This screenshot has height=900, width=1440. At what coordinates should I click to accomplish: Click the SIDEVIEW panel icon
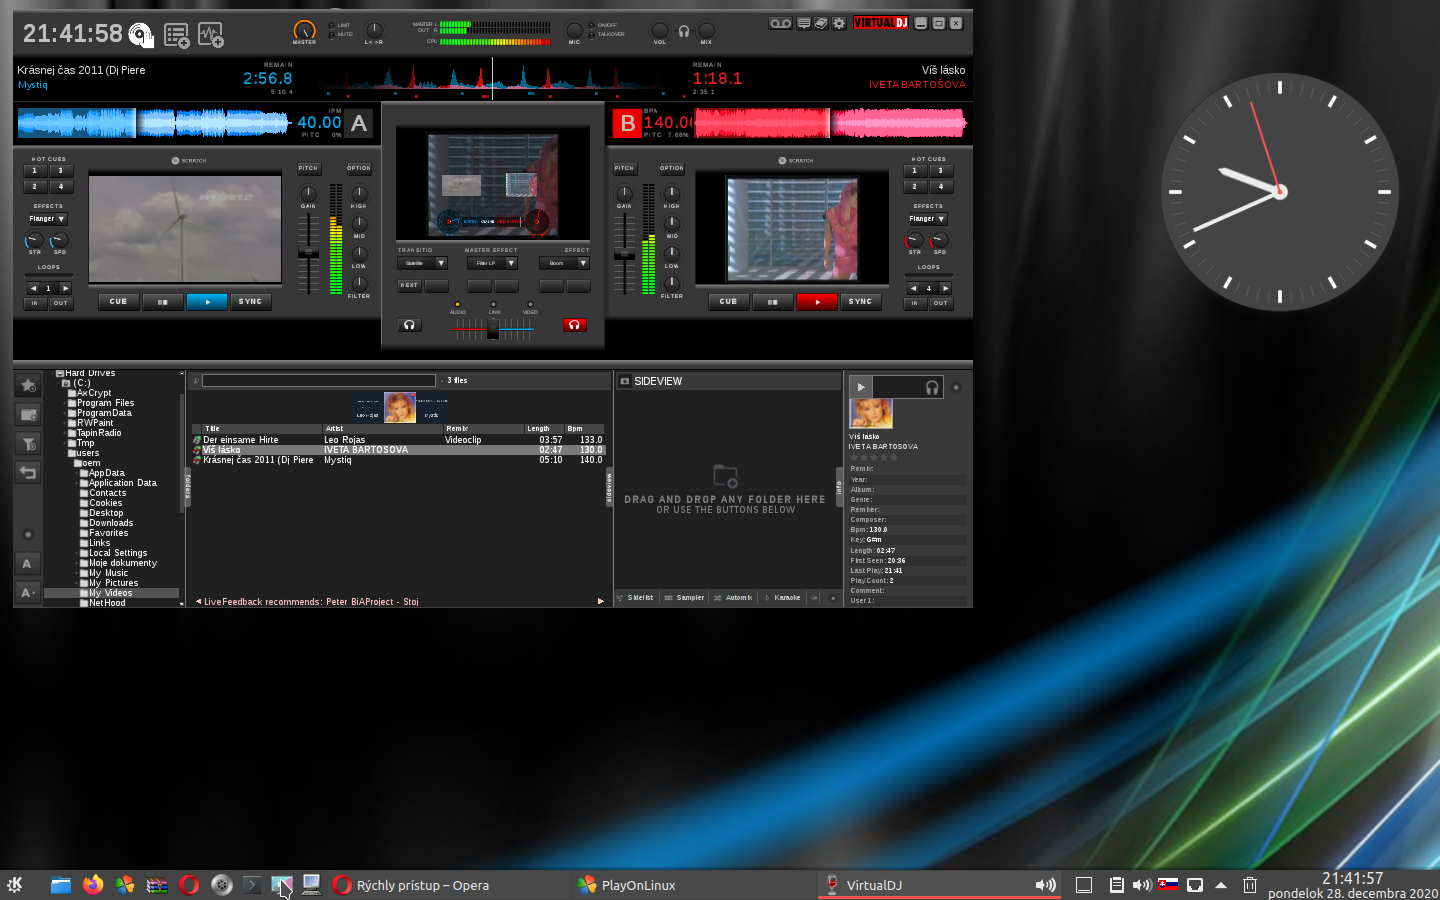(x=625, y=381)
